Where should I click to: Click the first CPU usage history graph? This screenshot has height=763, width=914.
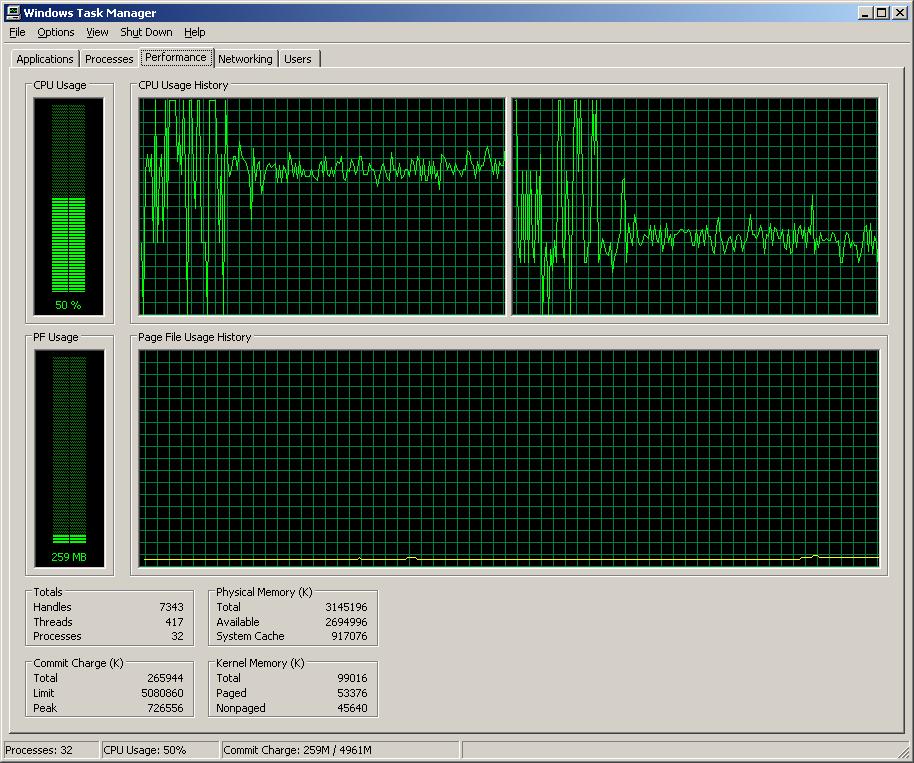tap(322, 206)
